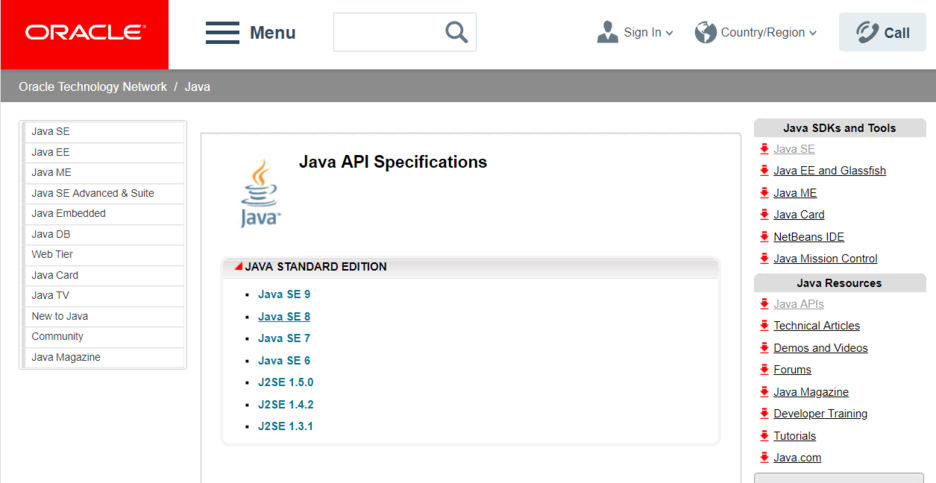936x483 pixels.
Task: Click red arrow icon next to Developer Training
Action: click(x=764, y=413)
